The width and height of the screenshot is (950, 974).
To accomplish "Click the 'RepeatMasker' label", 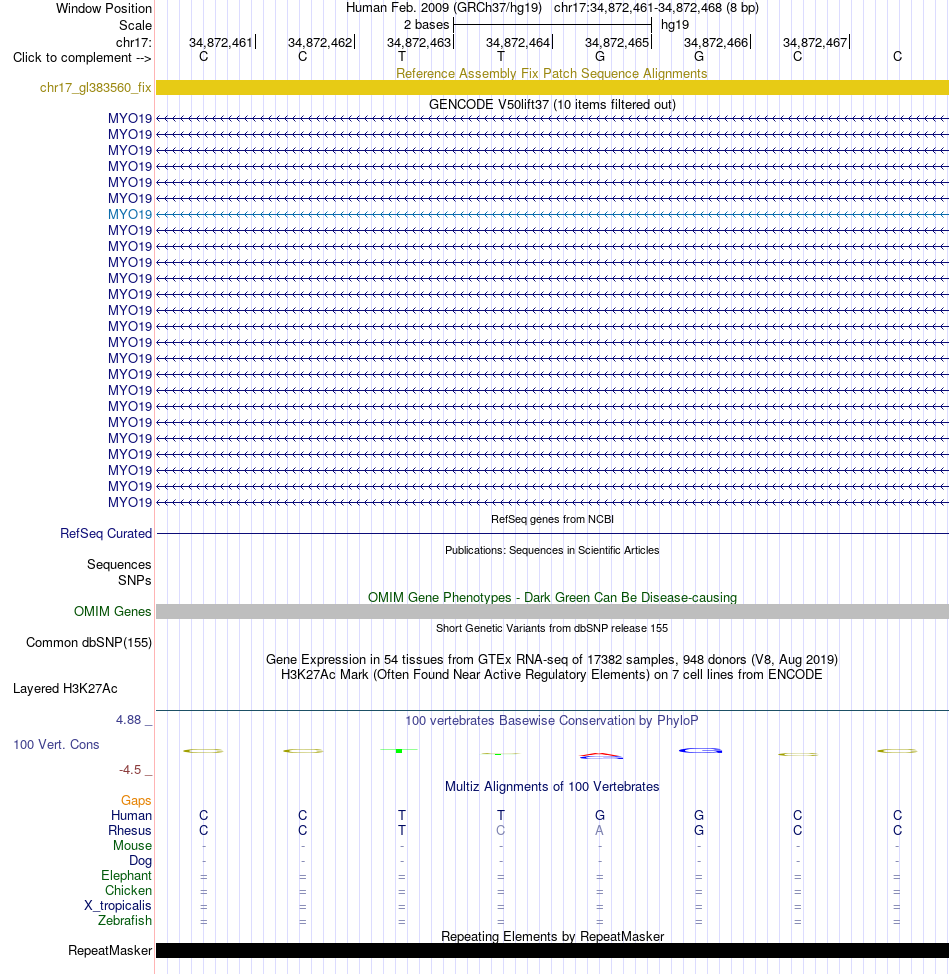I will (110, 950).
